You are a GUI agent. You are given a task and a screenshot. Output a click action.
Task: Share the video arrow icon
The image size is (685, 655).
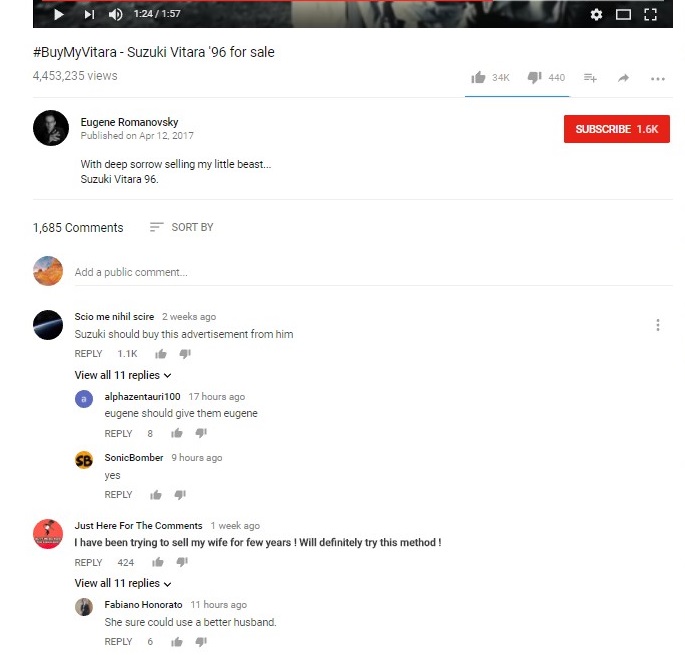click(x=623, y=78)
